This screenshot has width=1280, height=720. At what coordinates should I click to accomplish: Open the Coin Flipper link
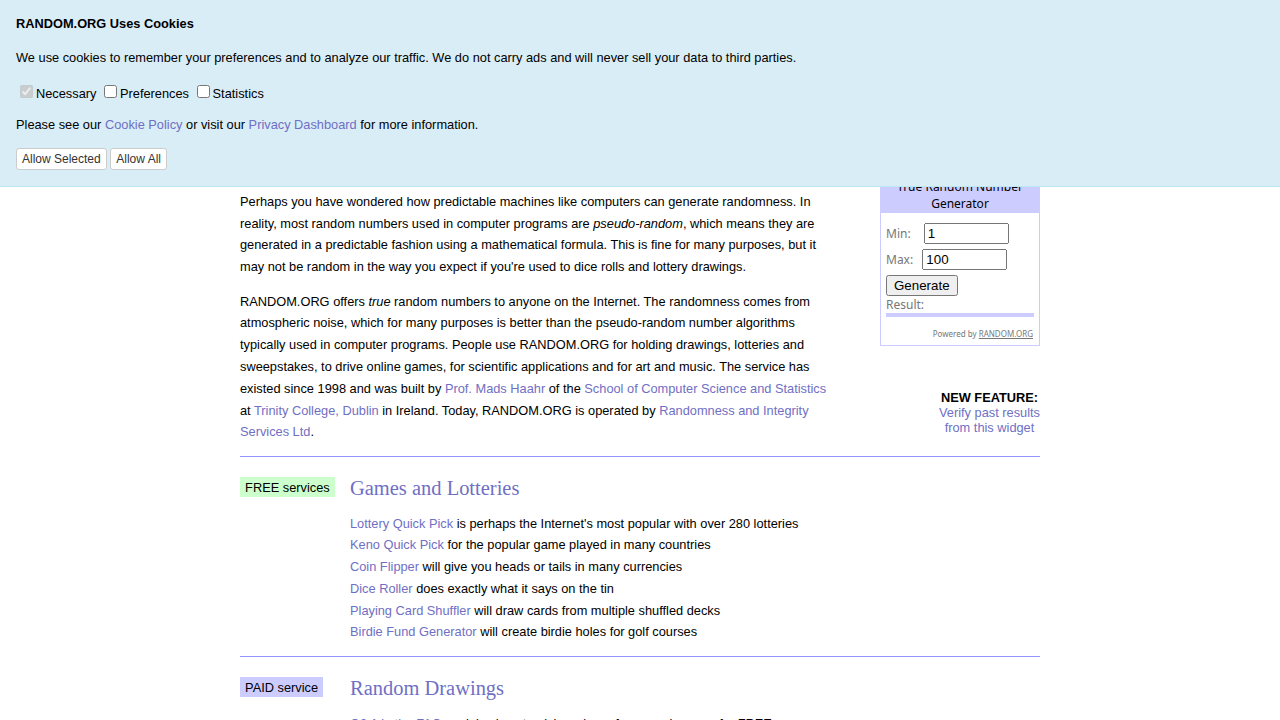(384, 567)
